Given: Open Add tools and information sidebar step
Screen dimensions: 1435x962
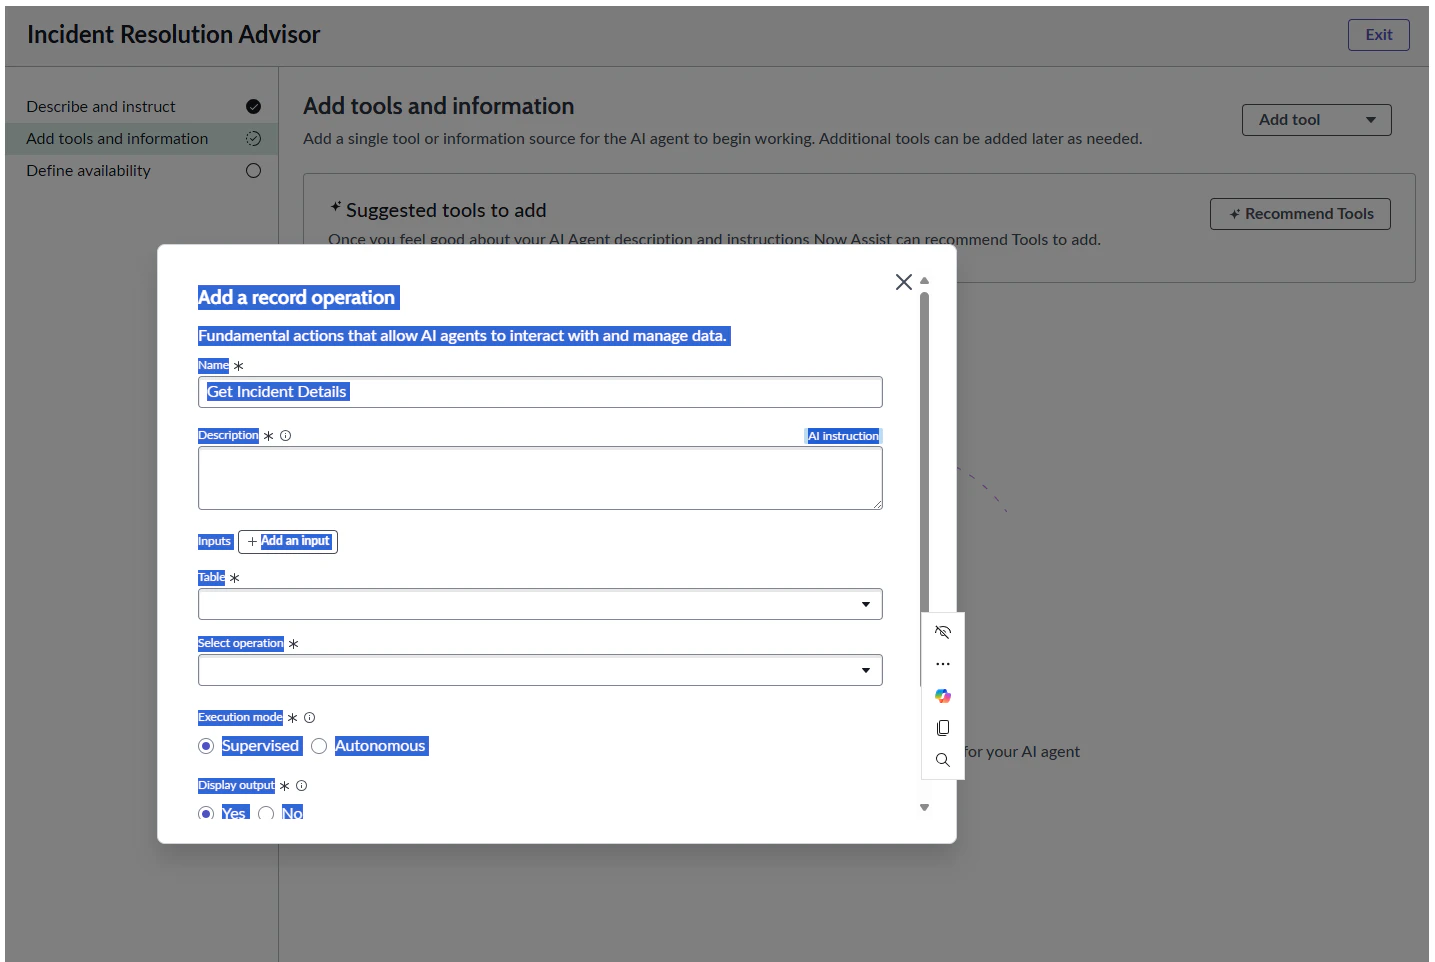Looking at the screenshot, I should pyautogui.click(x=142, y=139).
